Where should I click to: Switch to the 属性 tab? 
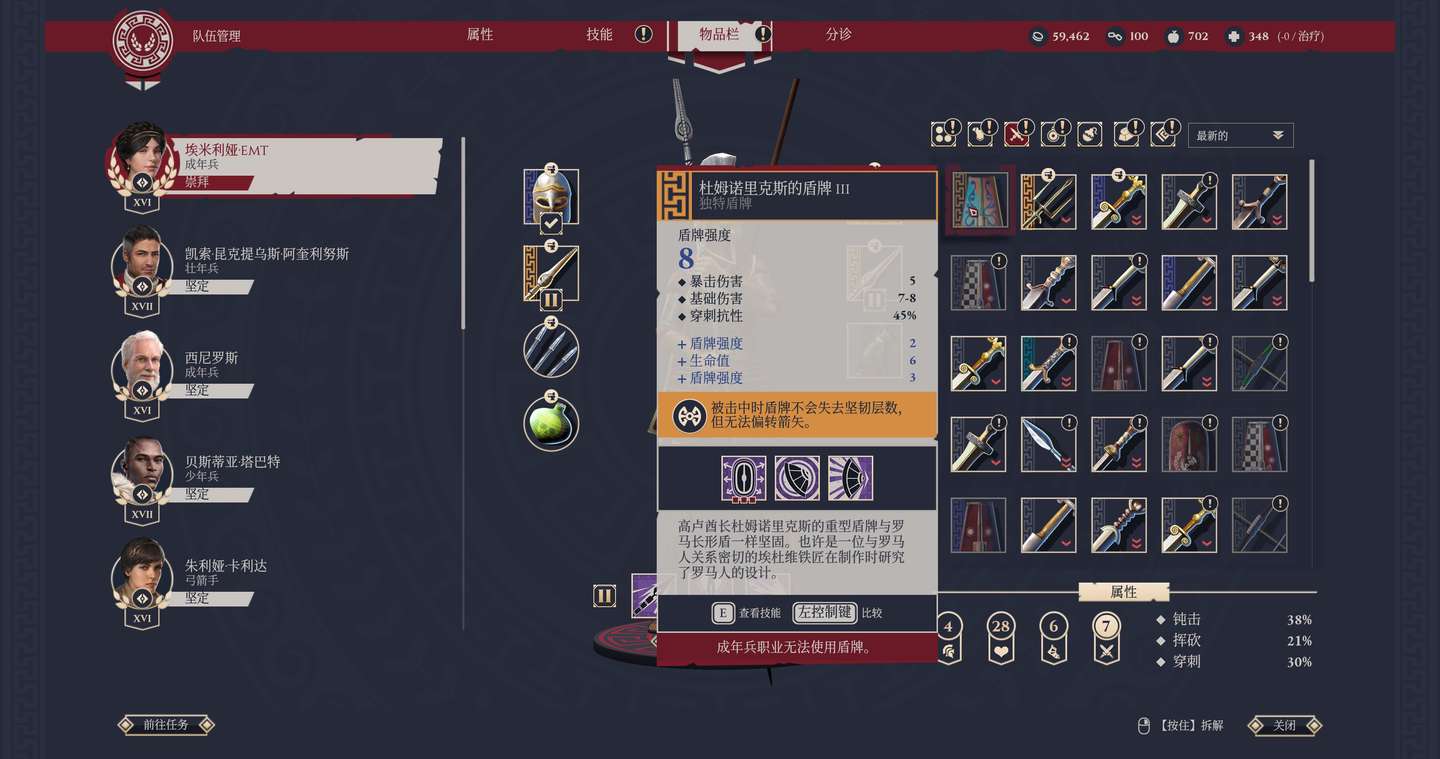tap(480, 35)
